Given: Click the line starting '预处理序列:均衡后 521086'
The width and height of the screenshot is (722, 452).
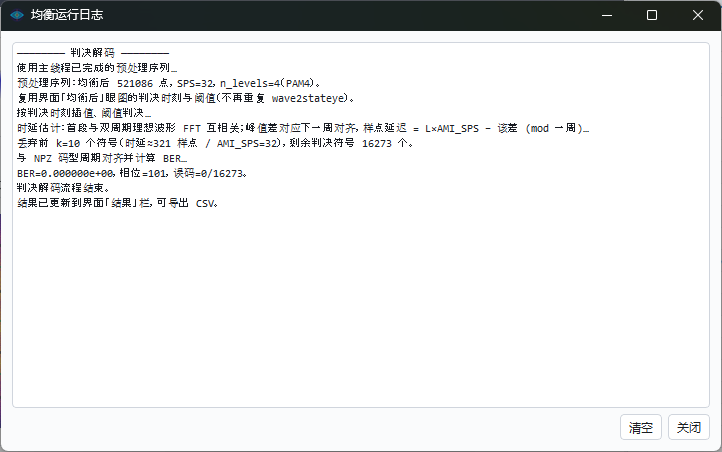Looking at the screenshot, I should pyautogui.click(x=169, y=83).
